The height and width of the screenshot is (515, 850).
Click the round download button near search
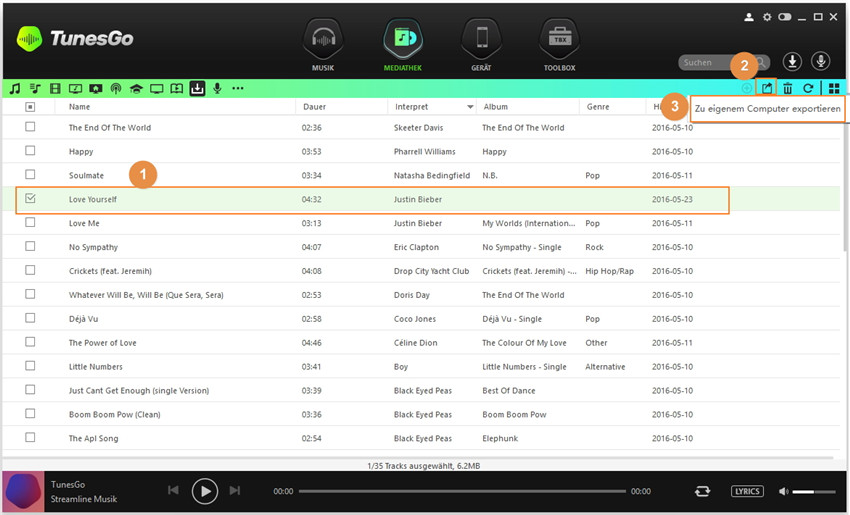792,62
